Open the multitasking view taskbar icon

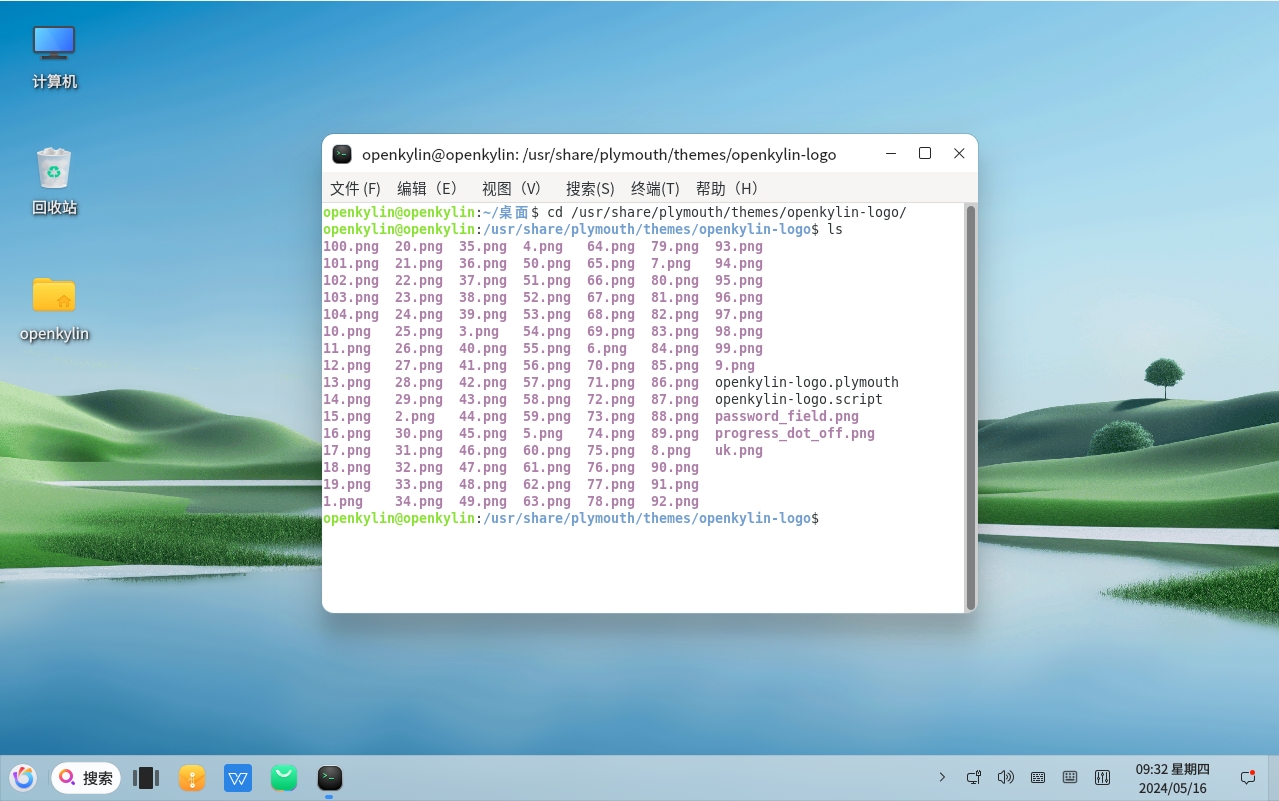coord(146,777)
